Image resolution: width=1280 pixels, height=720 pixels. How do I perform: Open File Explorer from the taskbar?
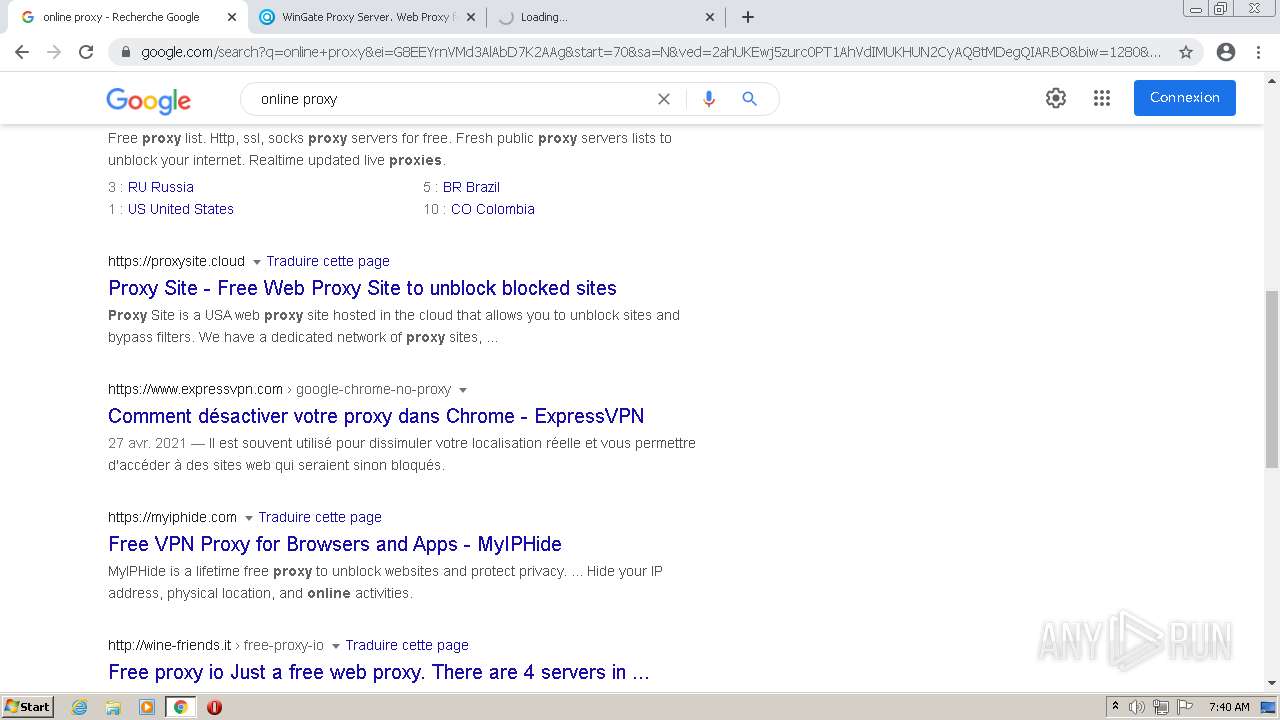pyautogui.click(x=113, y=707)
